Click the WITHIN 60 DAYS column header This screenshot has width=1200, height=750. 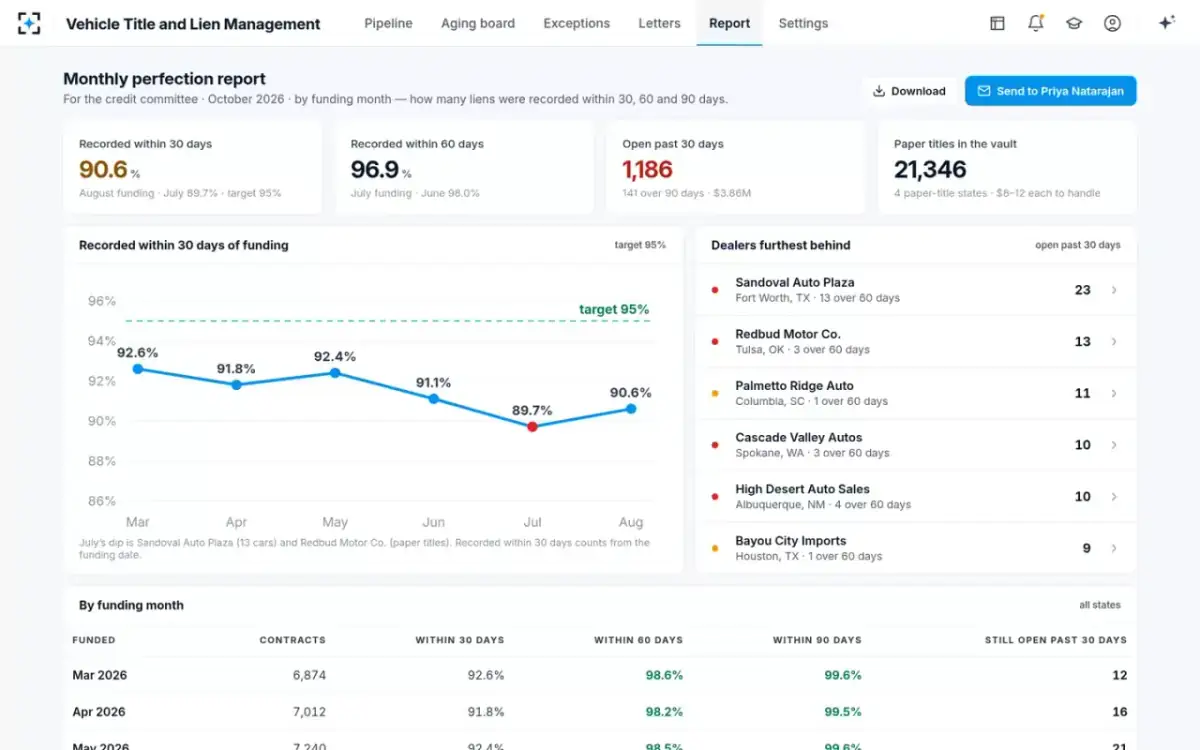pos(638,640)
